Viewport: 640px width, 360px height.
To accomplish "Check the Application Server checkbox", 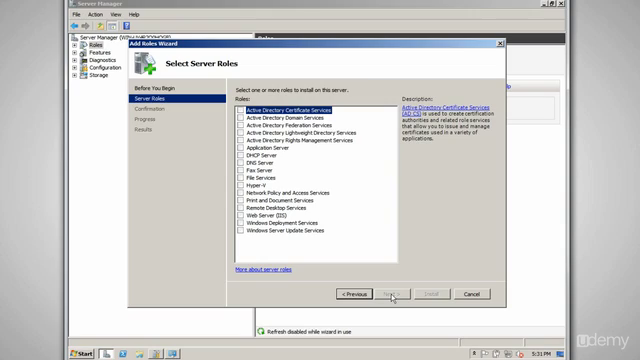I will pos(240,148).
